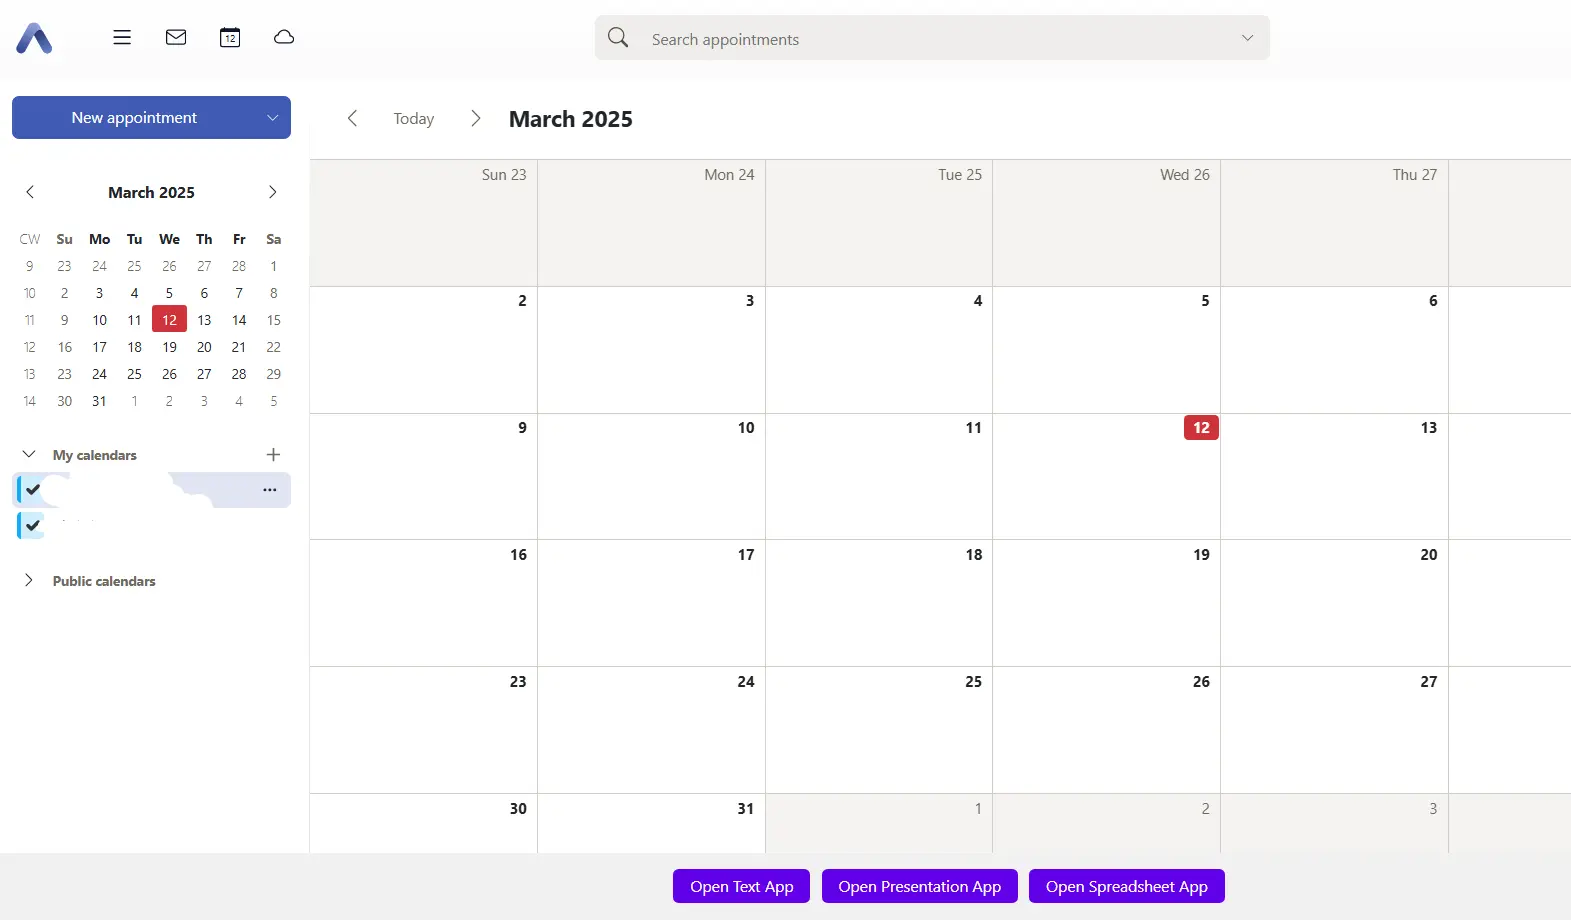Open the cloud storage icon
1571x920 pixels.
coord(284,37)
